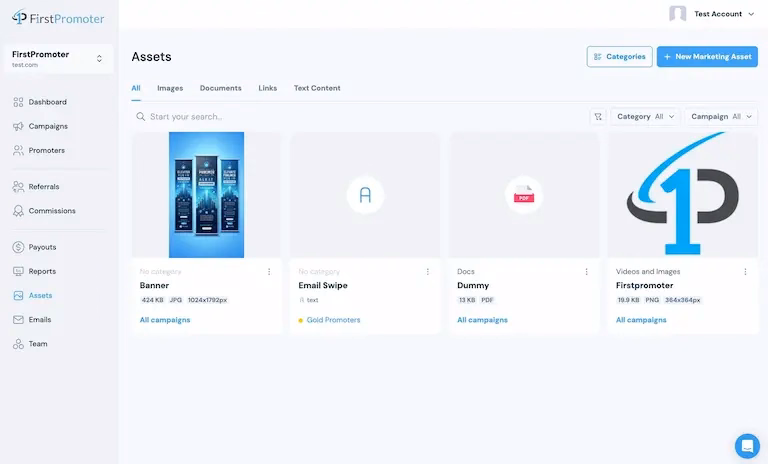
Task: Click the asset search input field
Action: 360,117
